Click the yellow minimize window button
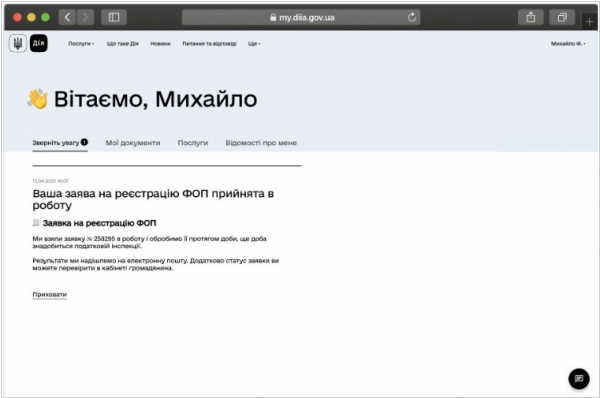Viewport: 600px width, 398px height. [31, 17]
